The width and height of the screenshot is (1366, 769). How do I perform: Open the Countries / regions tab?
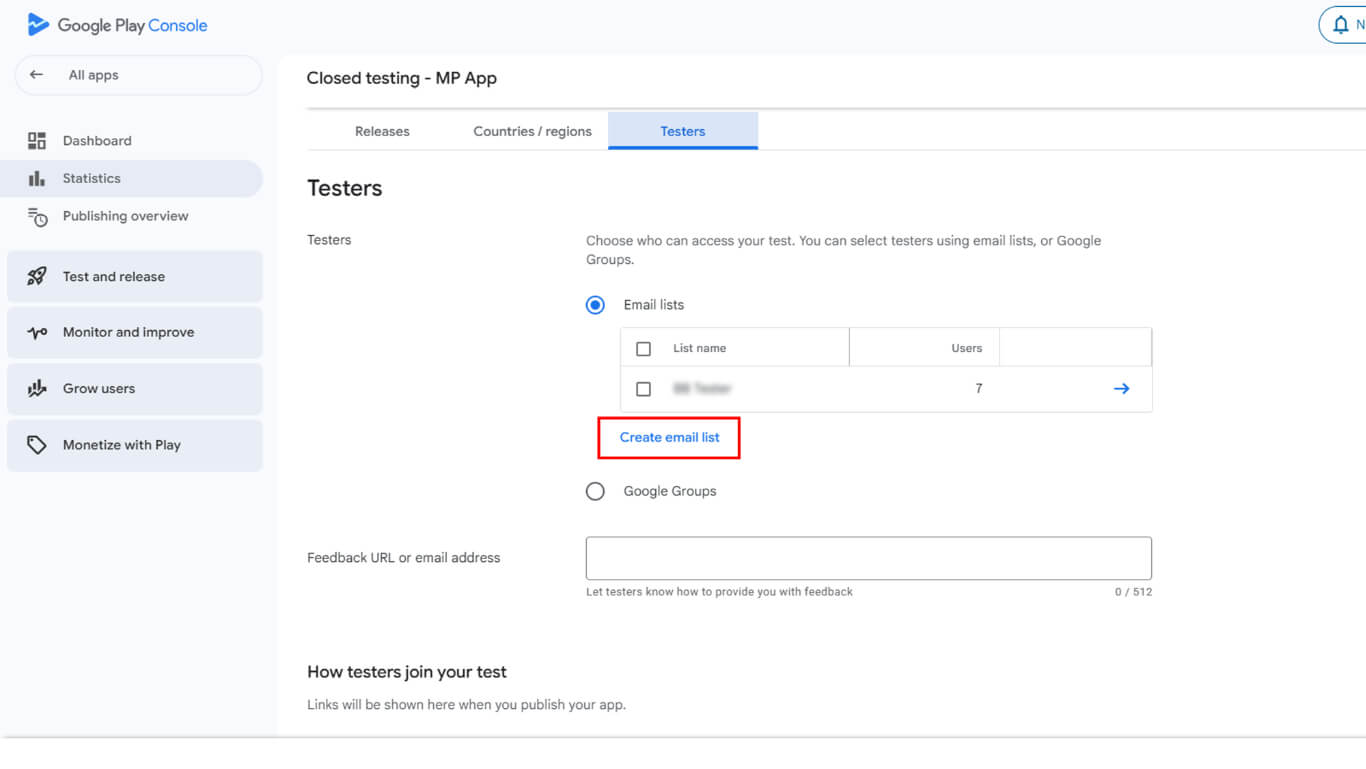532,131
